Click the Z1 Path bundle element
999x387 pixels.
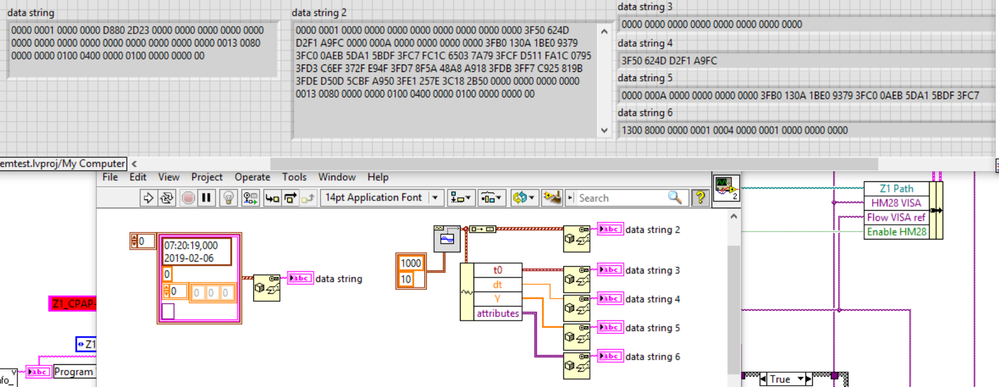point(896,189)
